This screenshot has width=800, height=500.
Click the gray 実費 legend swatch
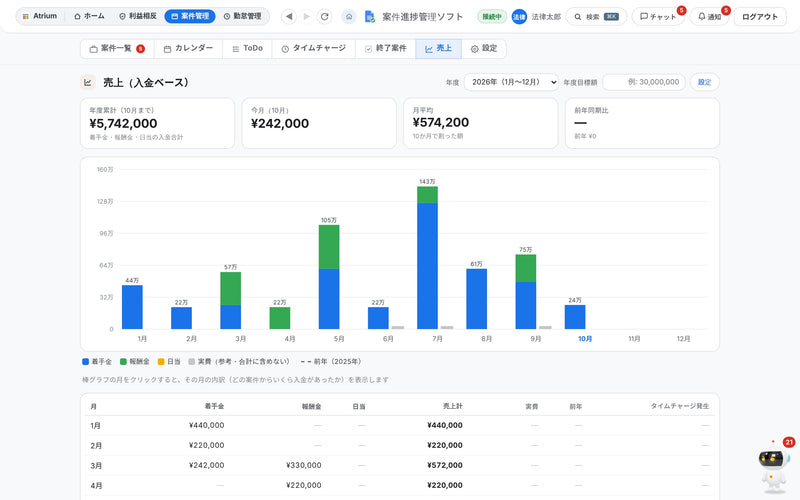coord(192,362)
